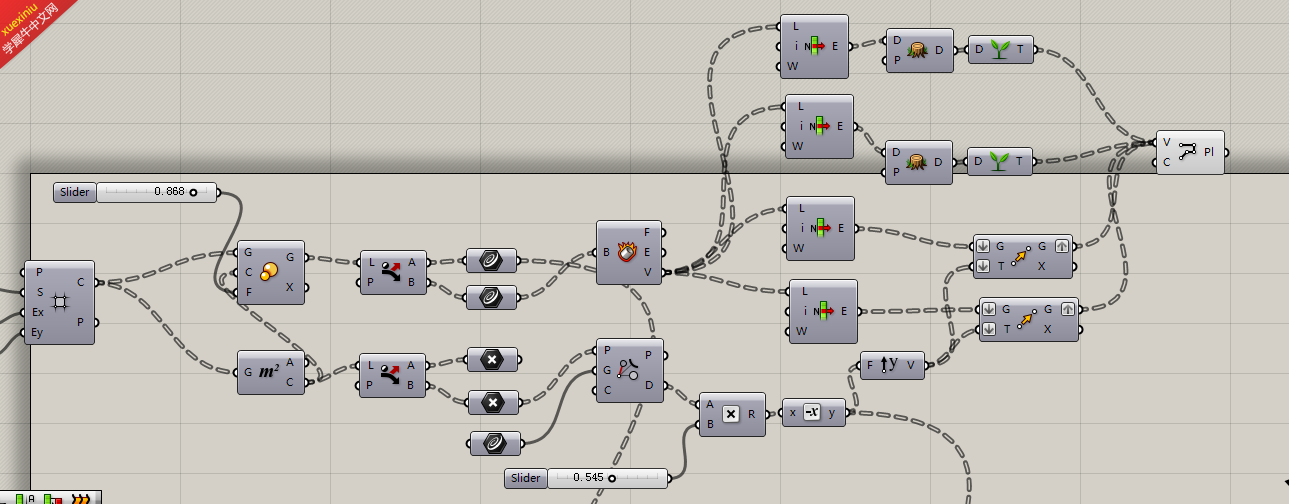
Task: Click X parameter on lower Dispatch A output
Action: tap(492, 359)
